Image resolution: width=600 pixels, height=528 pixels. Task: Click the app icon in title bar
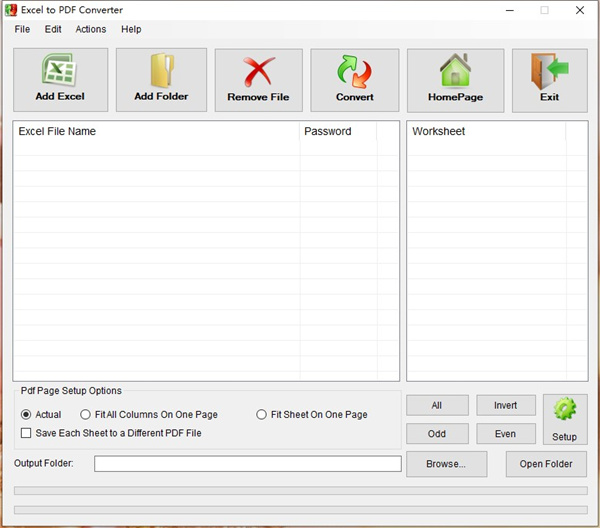point(11,10)
